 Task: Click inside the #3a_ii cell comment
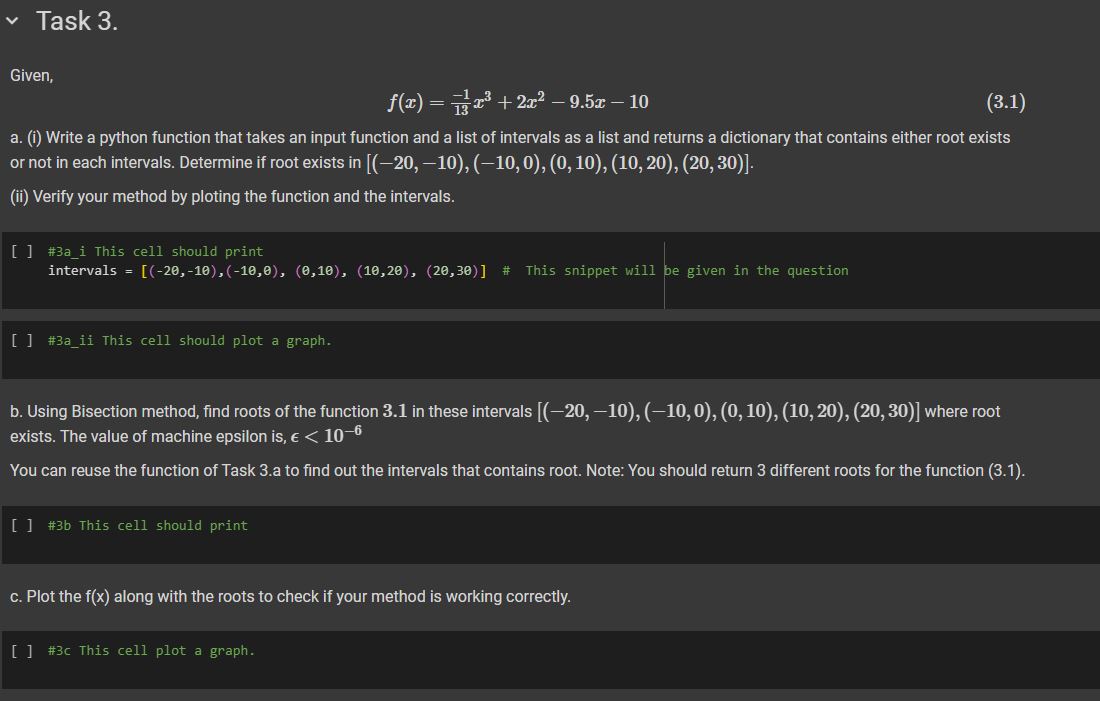coord(189,340)
